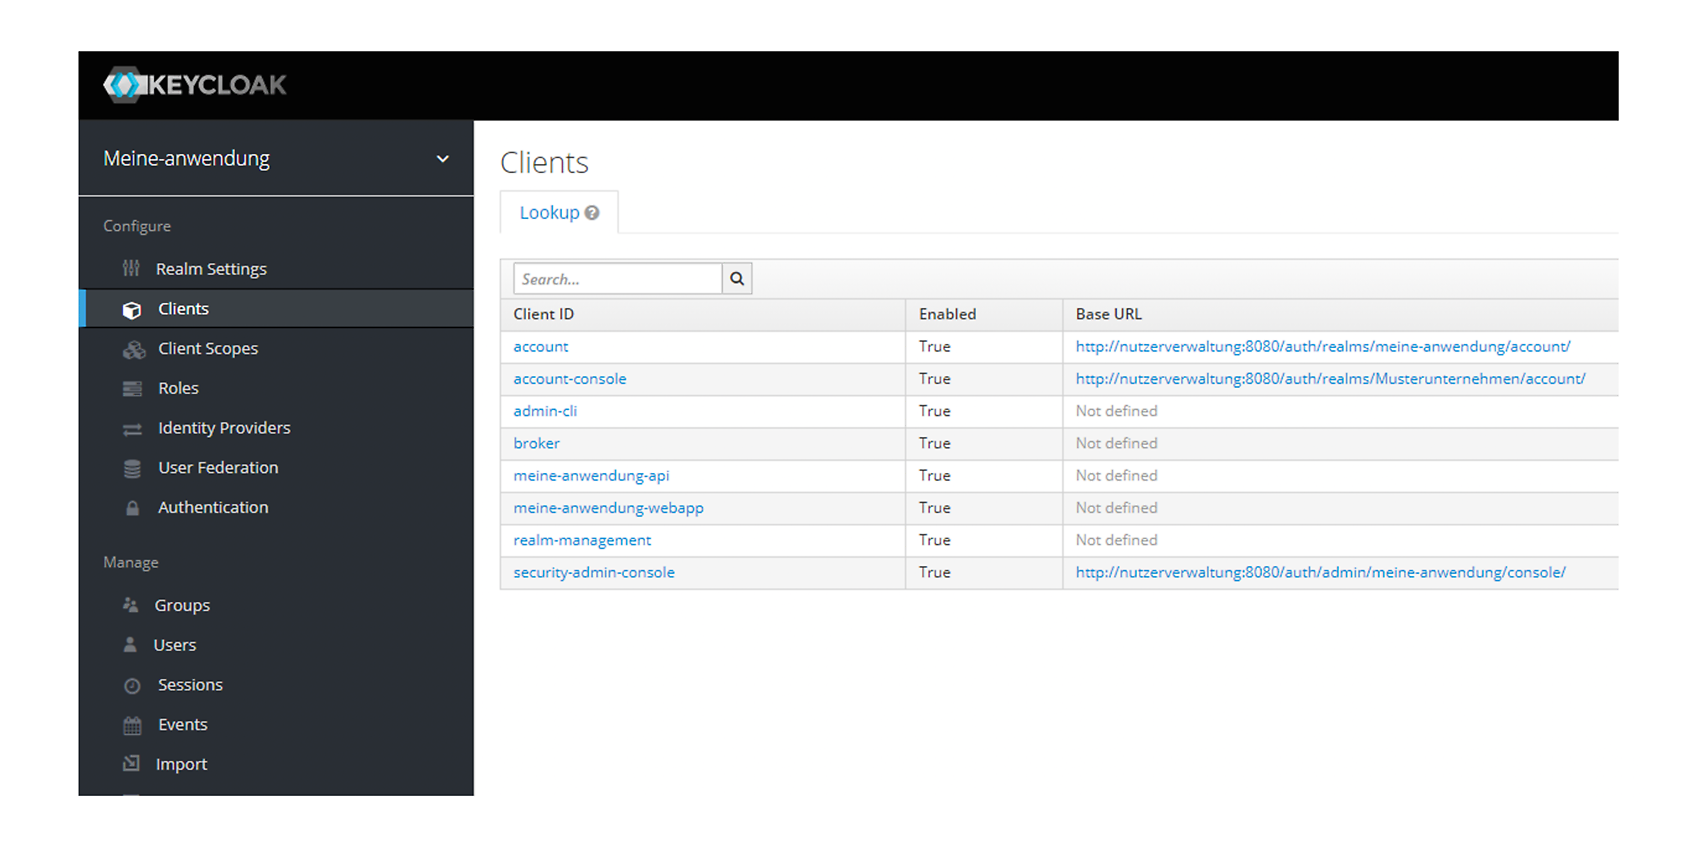1700x850 pixels.
Task: Open the realm-management client link
Action: [x=582, y=540]
